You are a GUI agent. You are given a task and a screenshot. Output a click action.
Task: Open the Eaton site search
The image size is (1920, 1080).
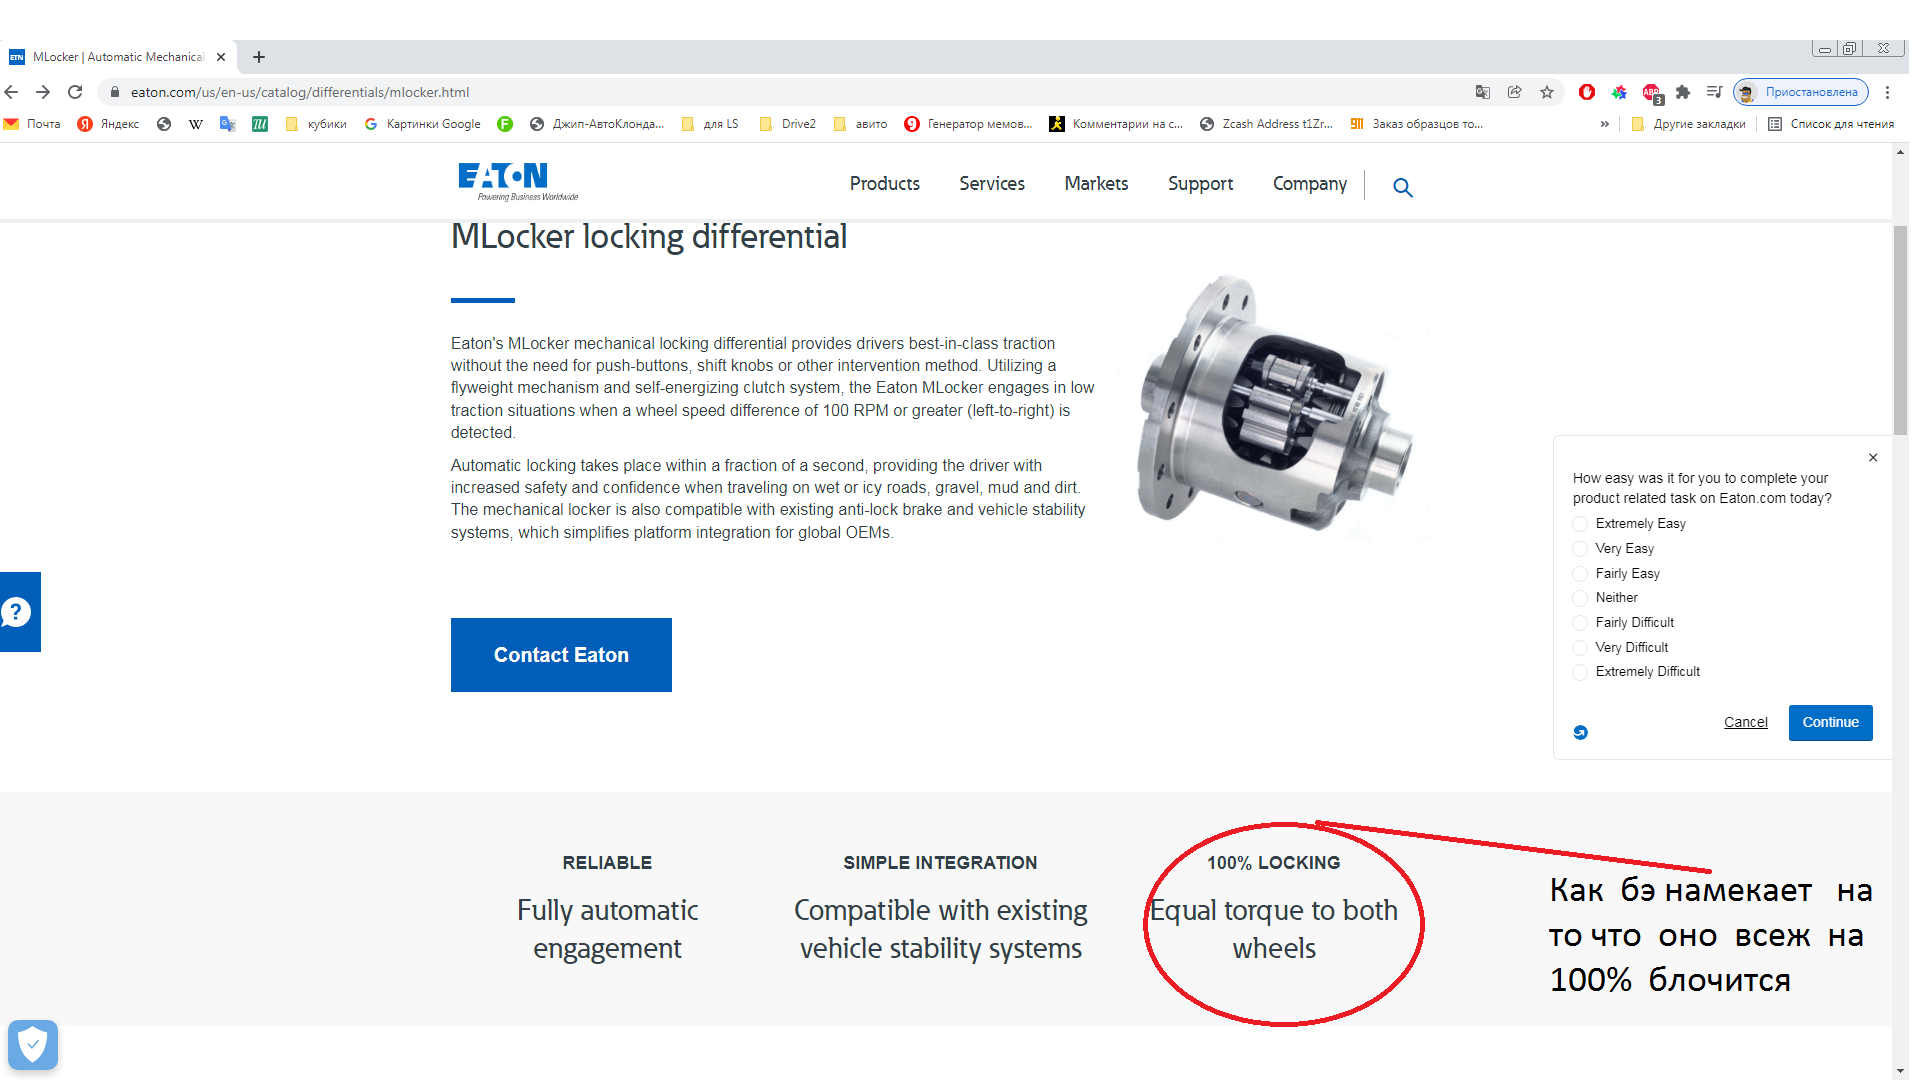[1403, 187]
